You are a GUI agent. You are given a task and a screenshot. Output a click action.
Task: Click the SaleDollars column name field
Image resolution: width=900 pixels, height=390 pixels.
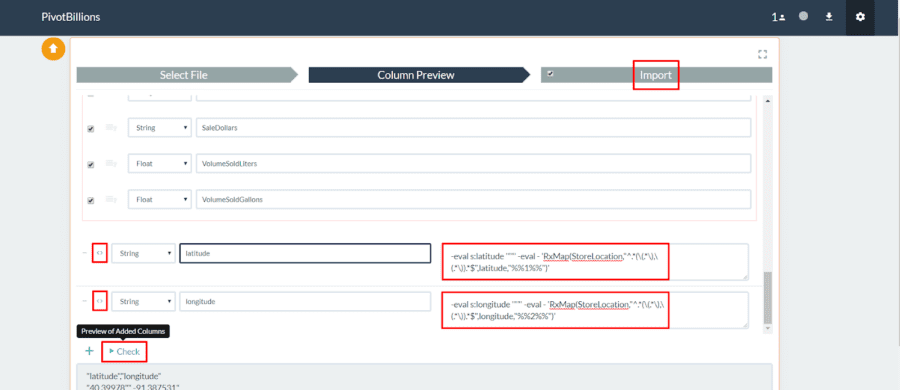click(474, 128)
